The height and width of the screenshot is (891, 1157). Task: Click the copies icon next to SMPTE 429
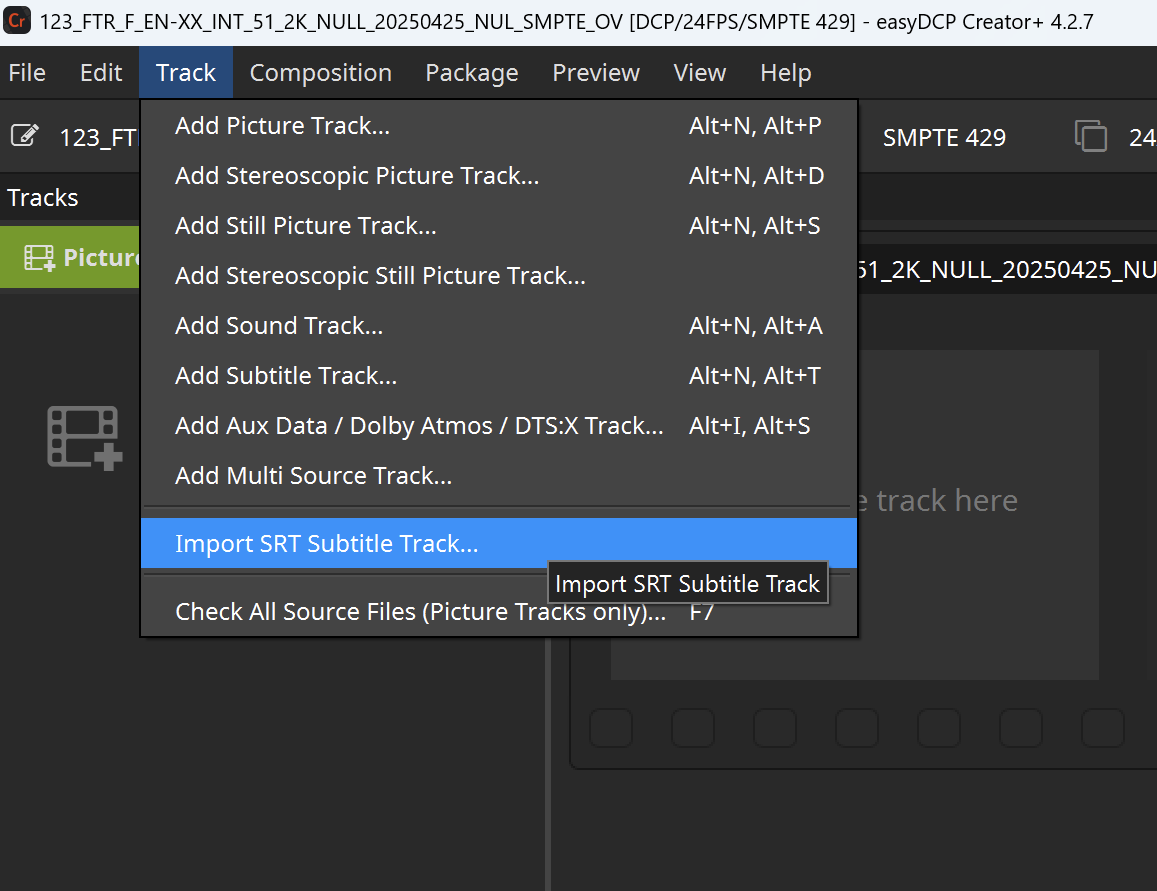point(1090,136)
